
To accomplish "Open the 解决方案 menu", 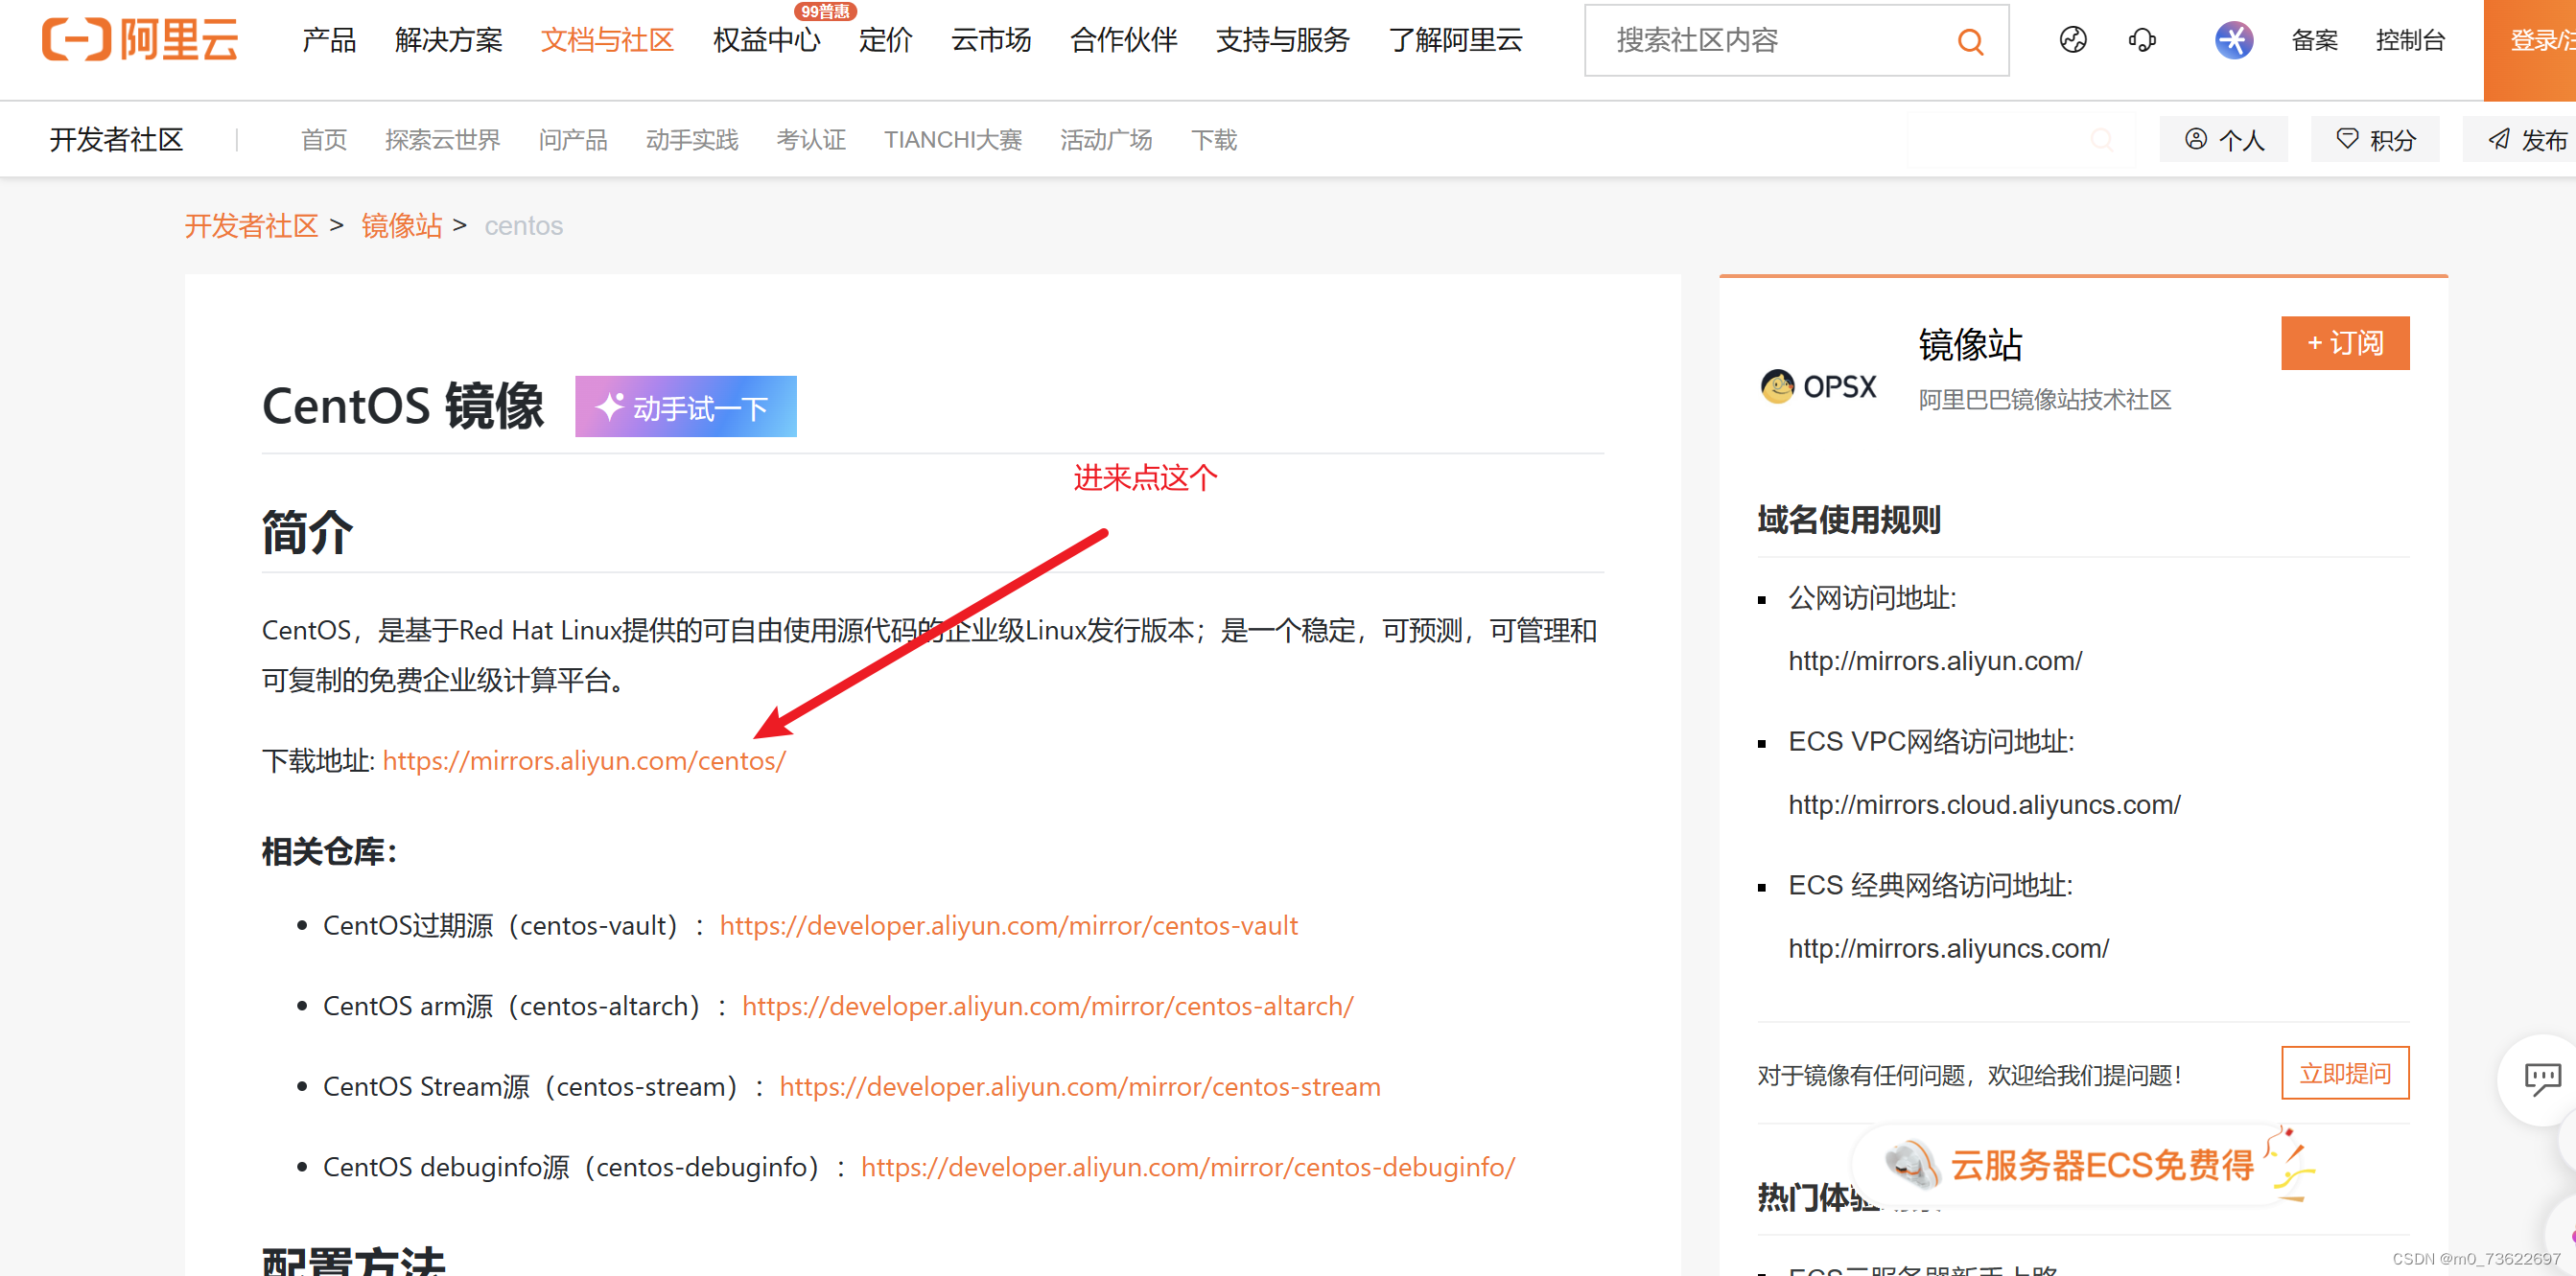I will point(448,40).
